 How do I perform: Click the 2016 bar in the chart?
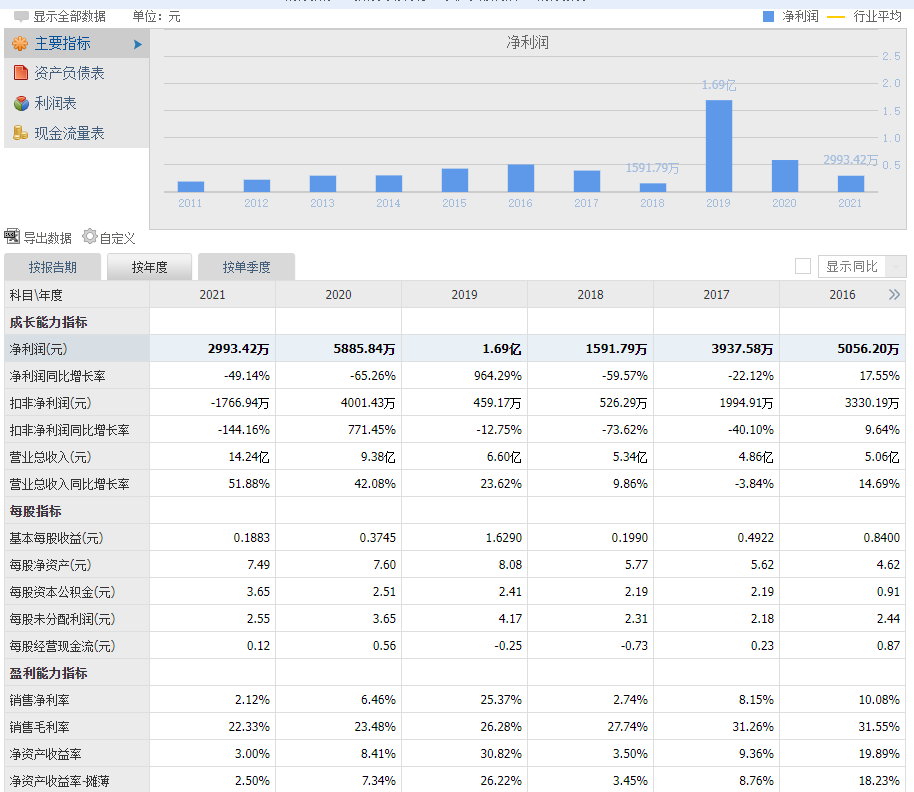[x=521, y=178]
